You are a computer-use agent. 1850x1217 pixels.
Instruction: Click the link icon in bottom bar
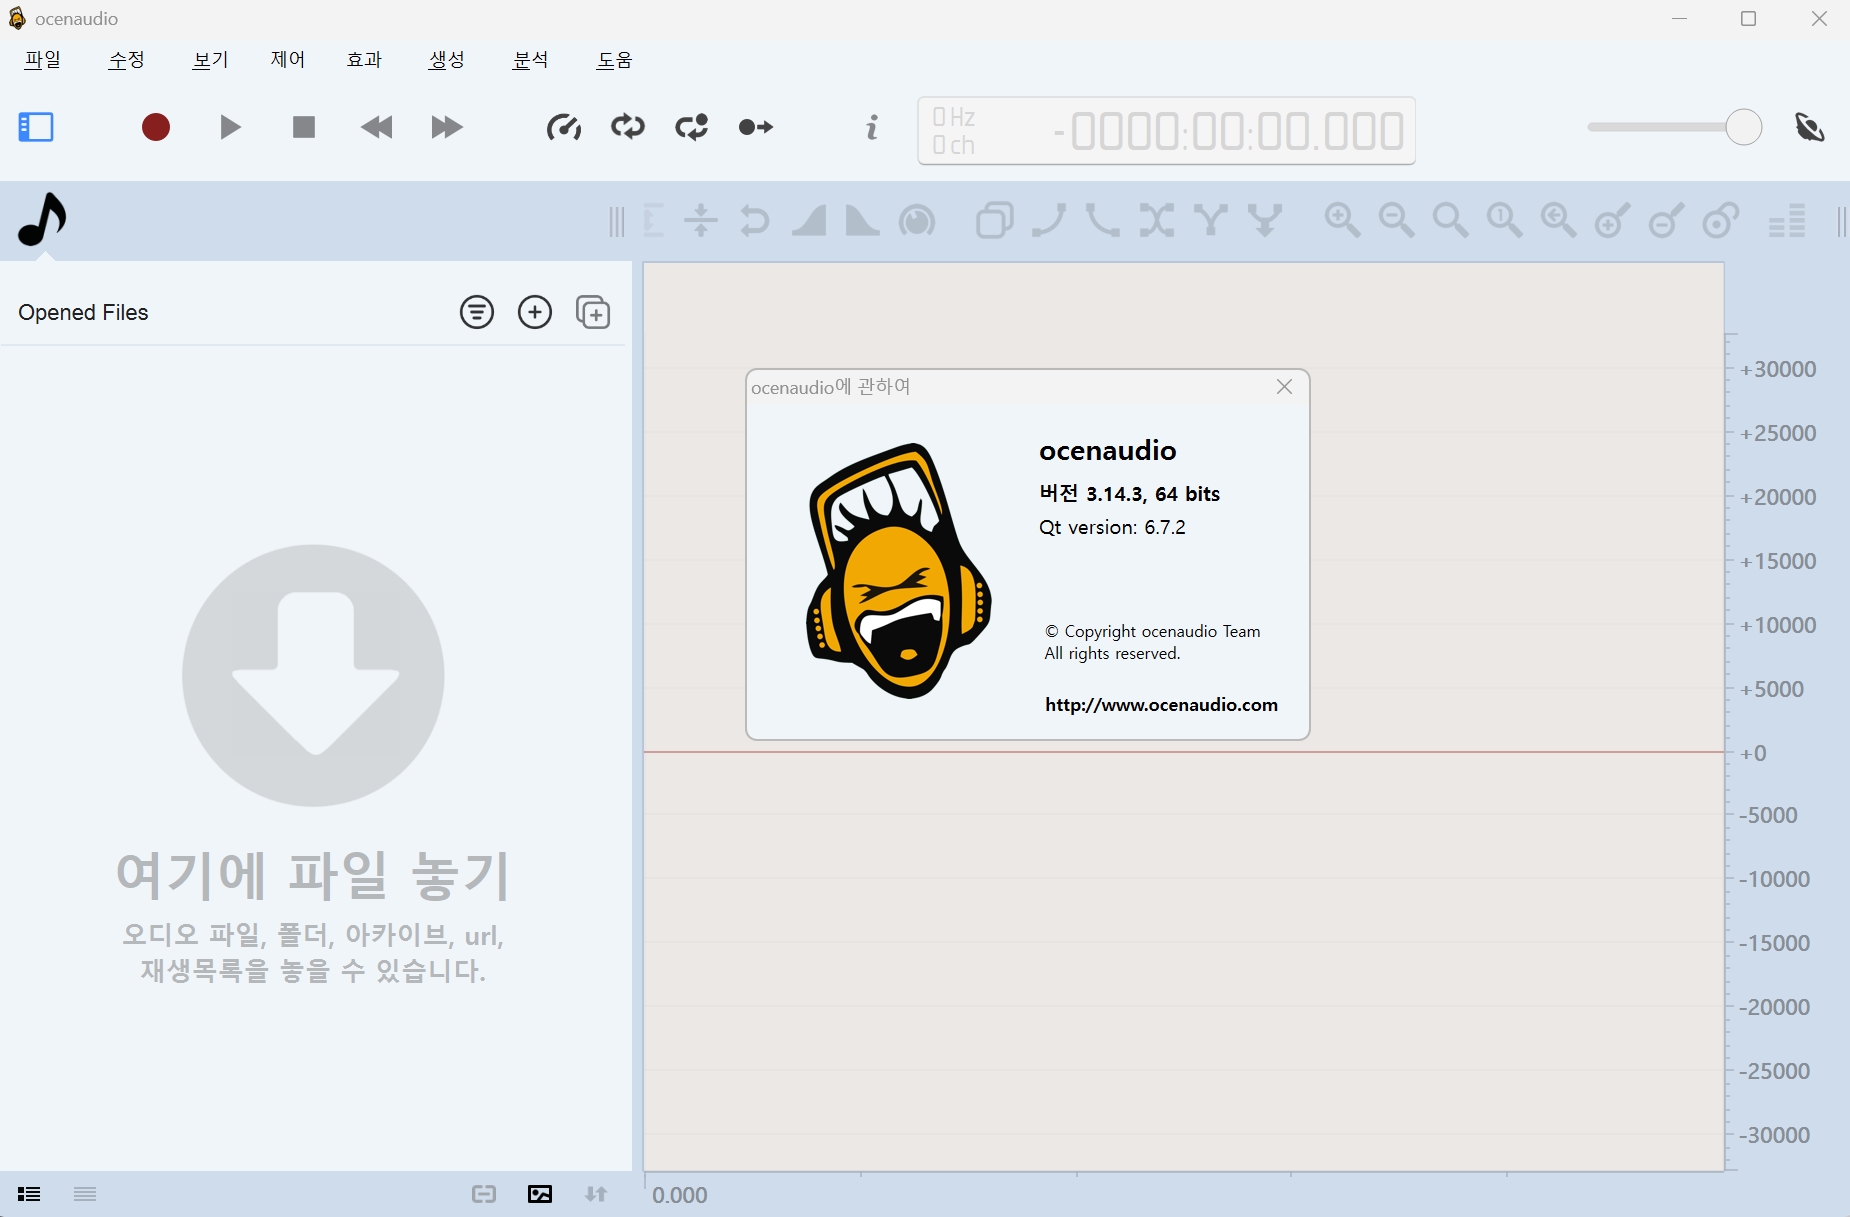pyautogui.click(x=484, y=1194)
